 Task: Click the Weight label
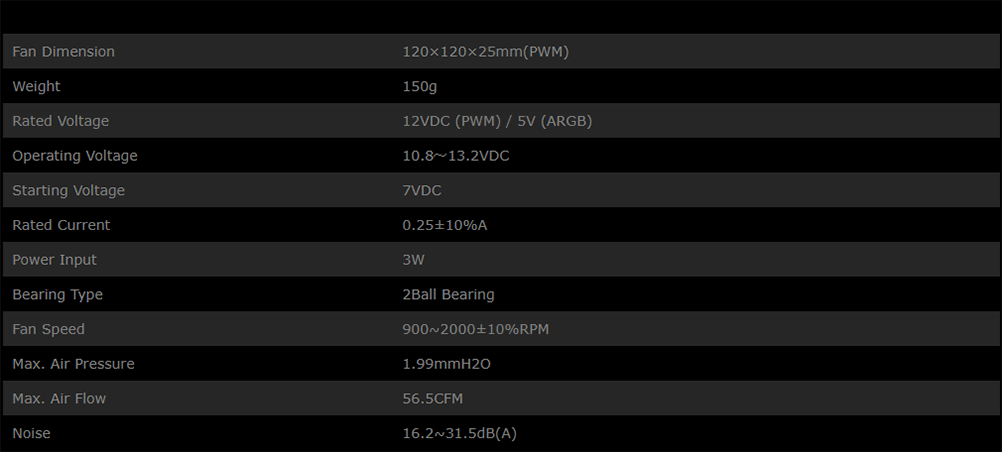tap(36, 87)
